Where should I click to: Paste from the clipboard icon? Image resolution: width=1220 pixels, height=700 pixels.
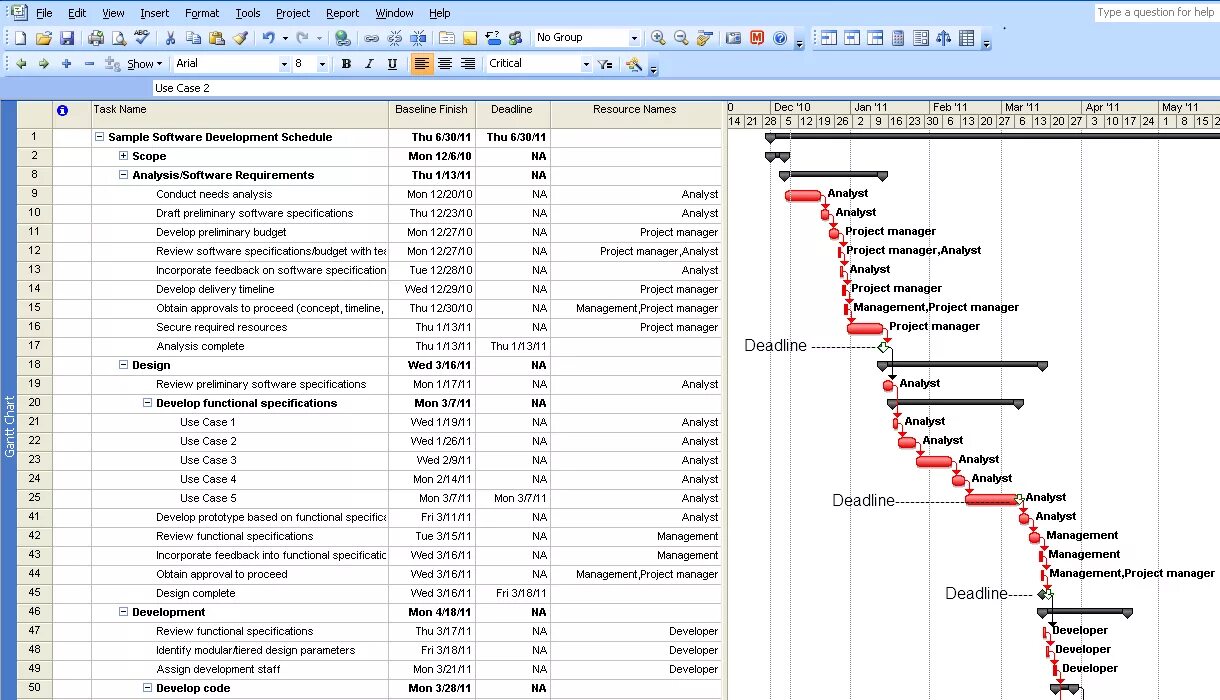click(x=217, y=38)
